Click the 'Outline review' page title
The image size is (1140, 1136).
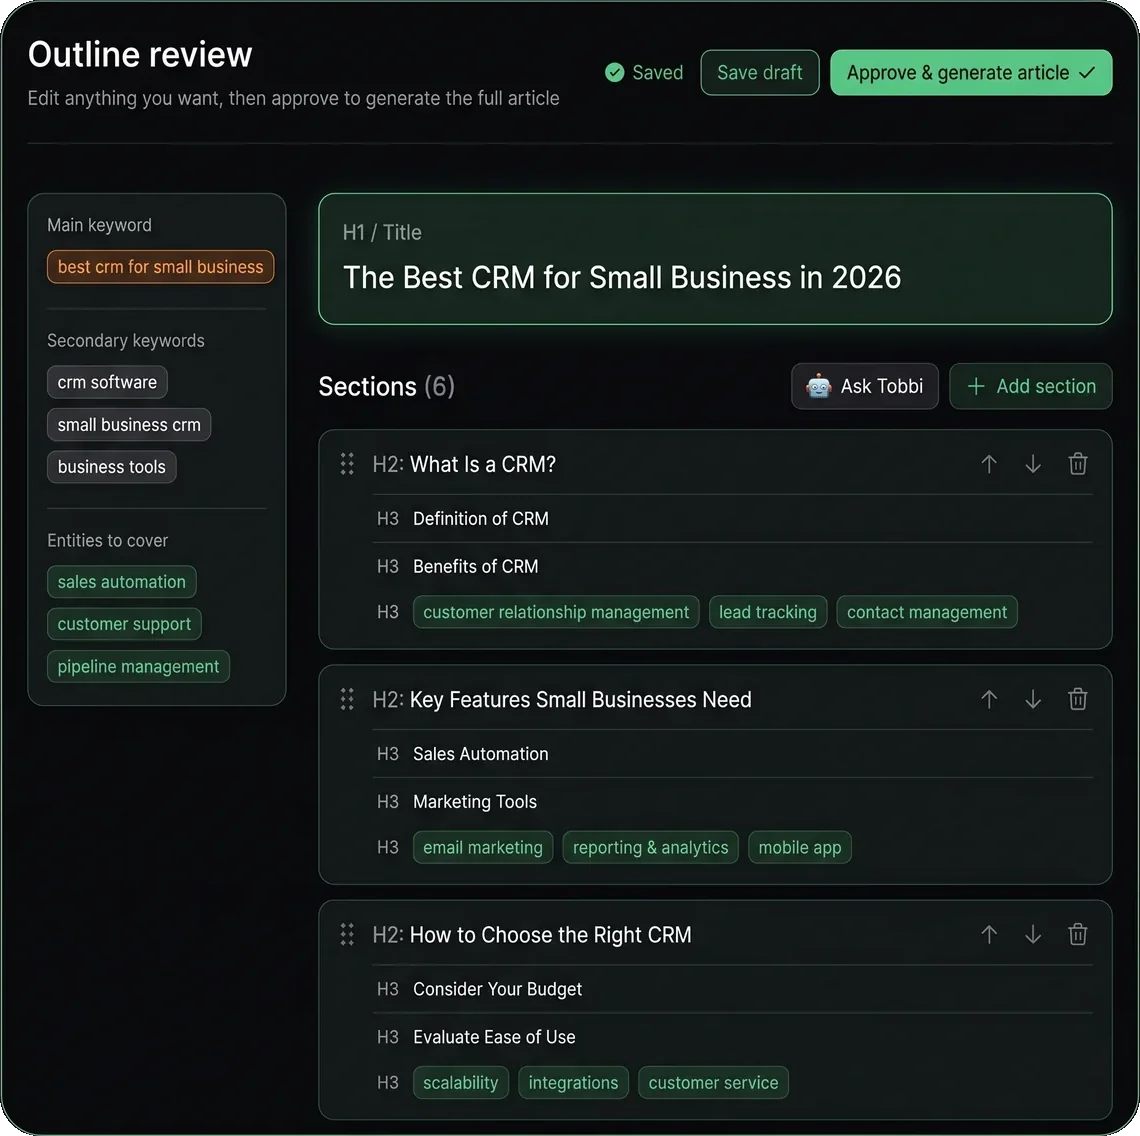click(140, 55)
